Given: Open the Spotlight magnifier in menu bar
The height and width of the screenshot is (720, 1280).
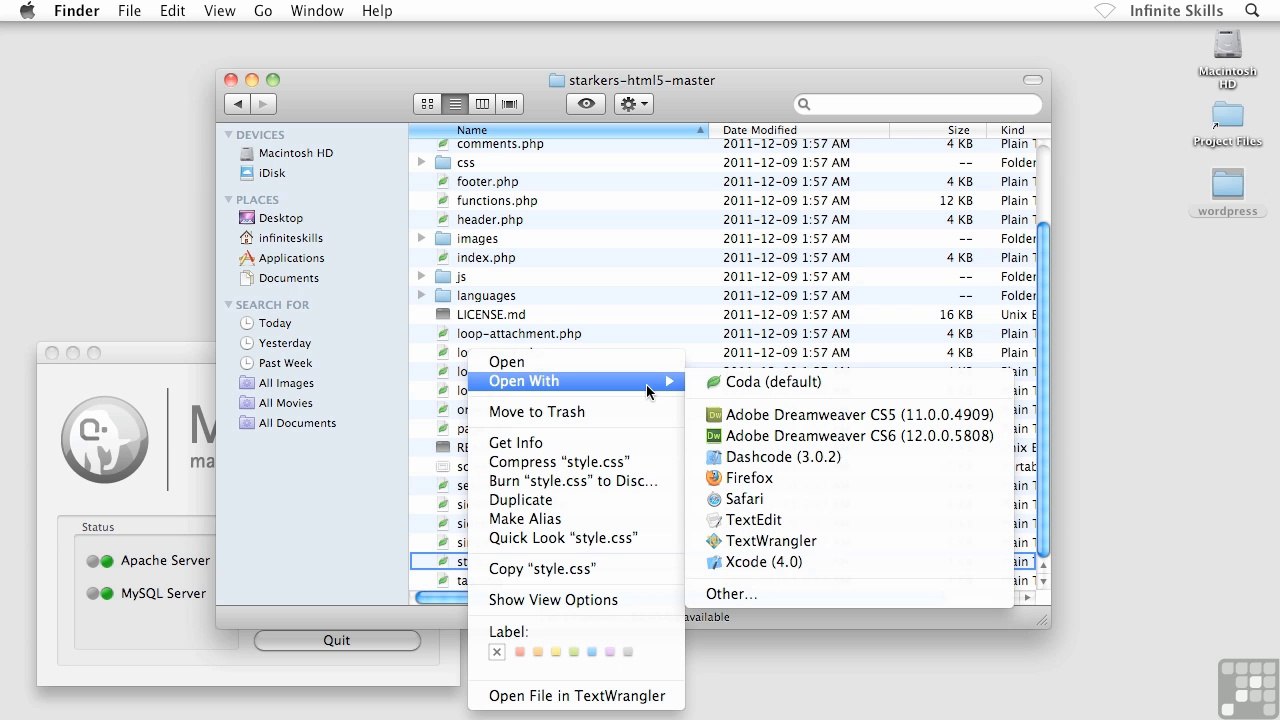Looking at the screenshot, I should (1252, 11).
